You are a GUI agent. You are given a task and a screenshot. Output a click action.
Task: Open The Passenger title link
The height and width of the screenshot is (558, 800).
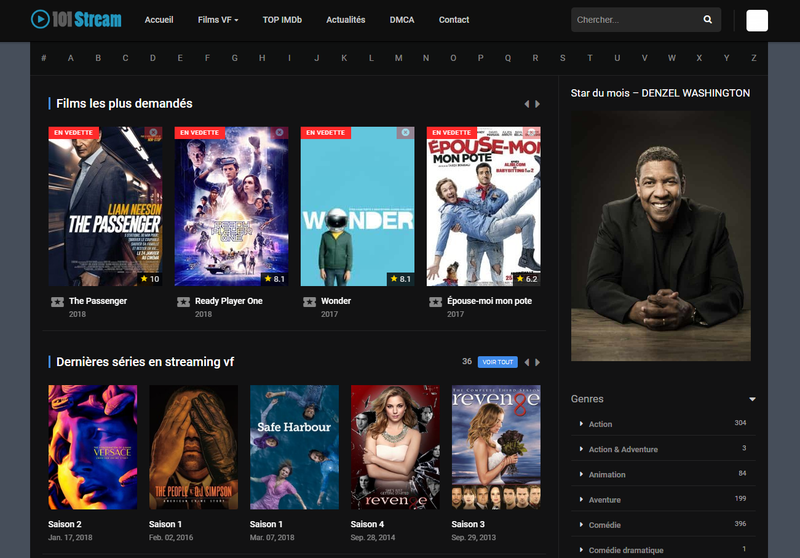pos(98,301)
